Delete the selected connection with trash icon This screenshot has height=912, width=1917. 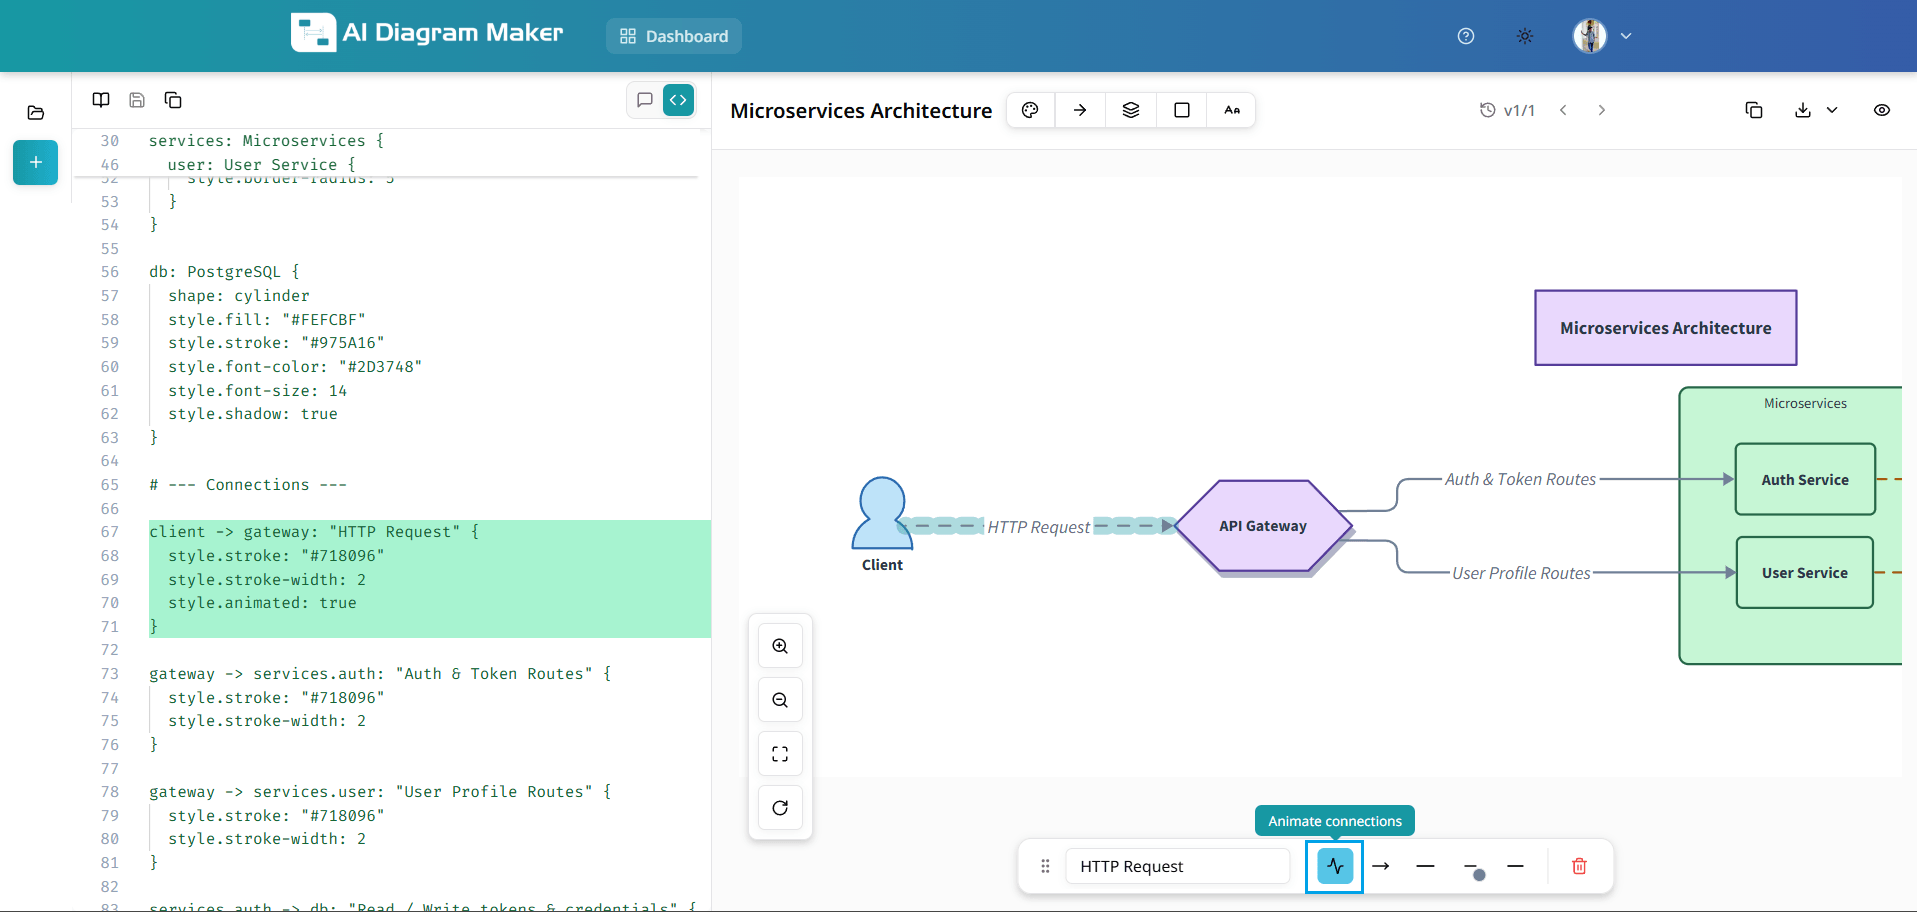click(1579, 866)
